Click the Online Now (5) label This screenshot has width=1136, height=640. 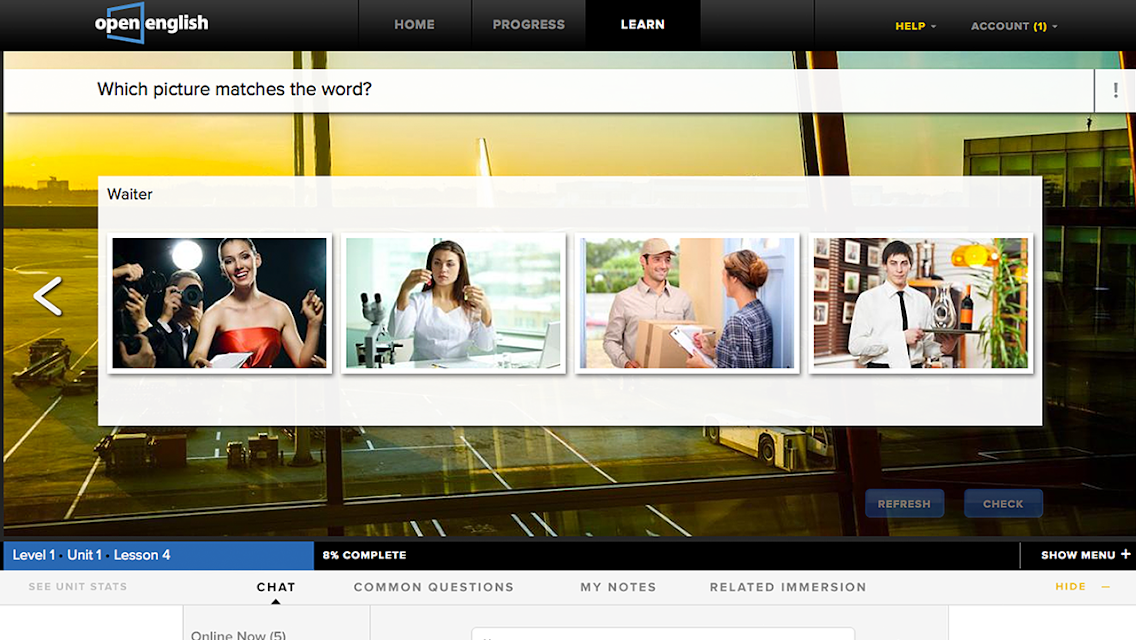click(238, 635)
